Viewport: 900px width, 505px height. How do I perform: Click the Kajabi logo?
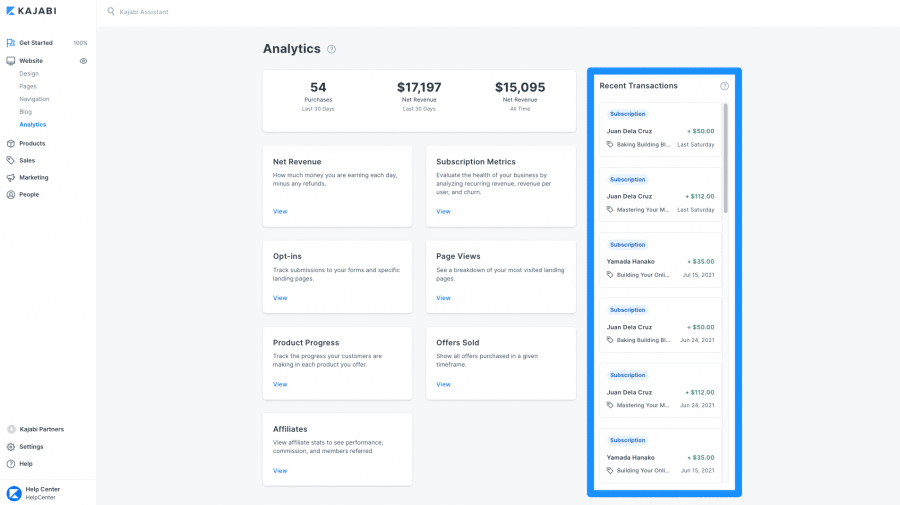click(31, 11)
